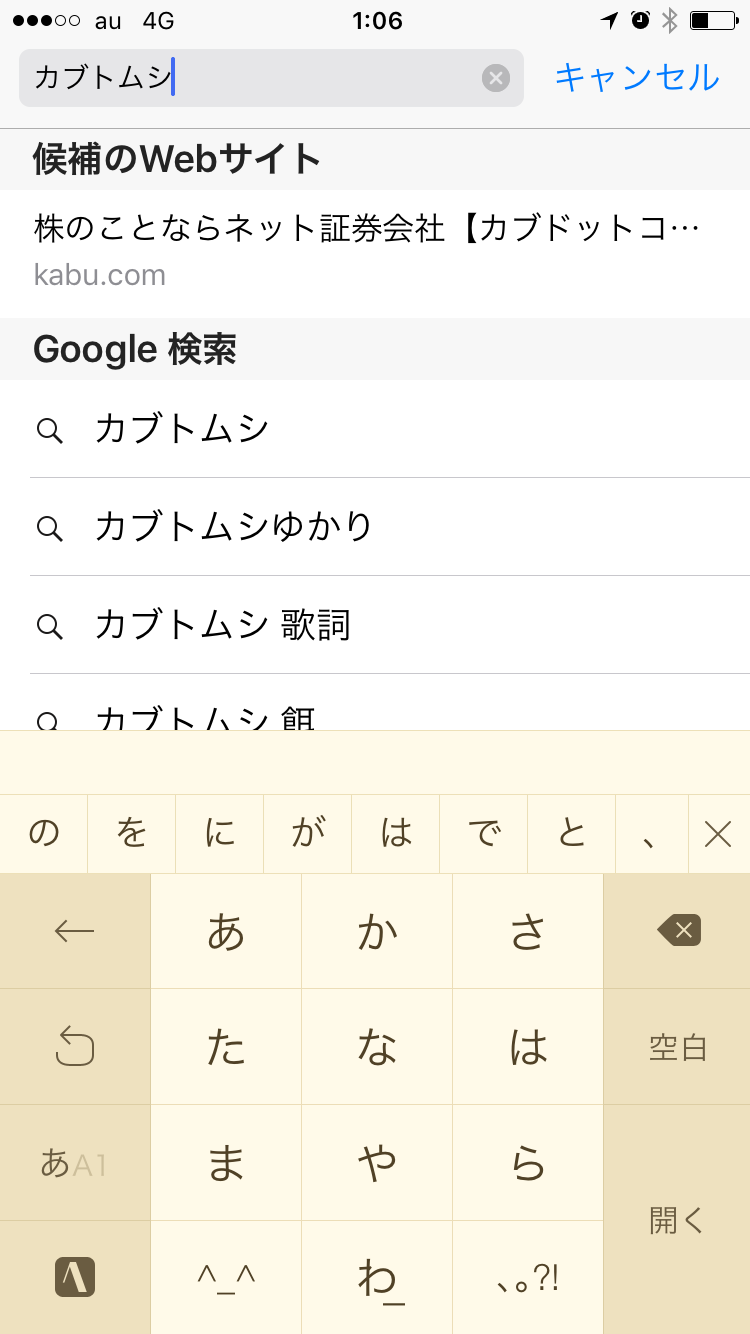750x1334 pixels.
Task: Cancel the search with キャンセル
Action: (x=637, y=78)
